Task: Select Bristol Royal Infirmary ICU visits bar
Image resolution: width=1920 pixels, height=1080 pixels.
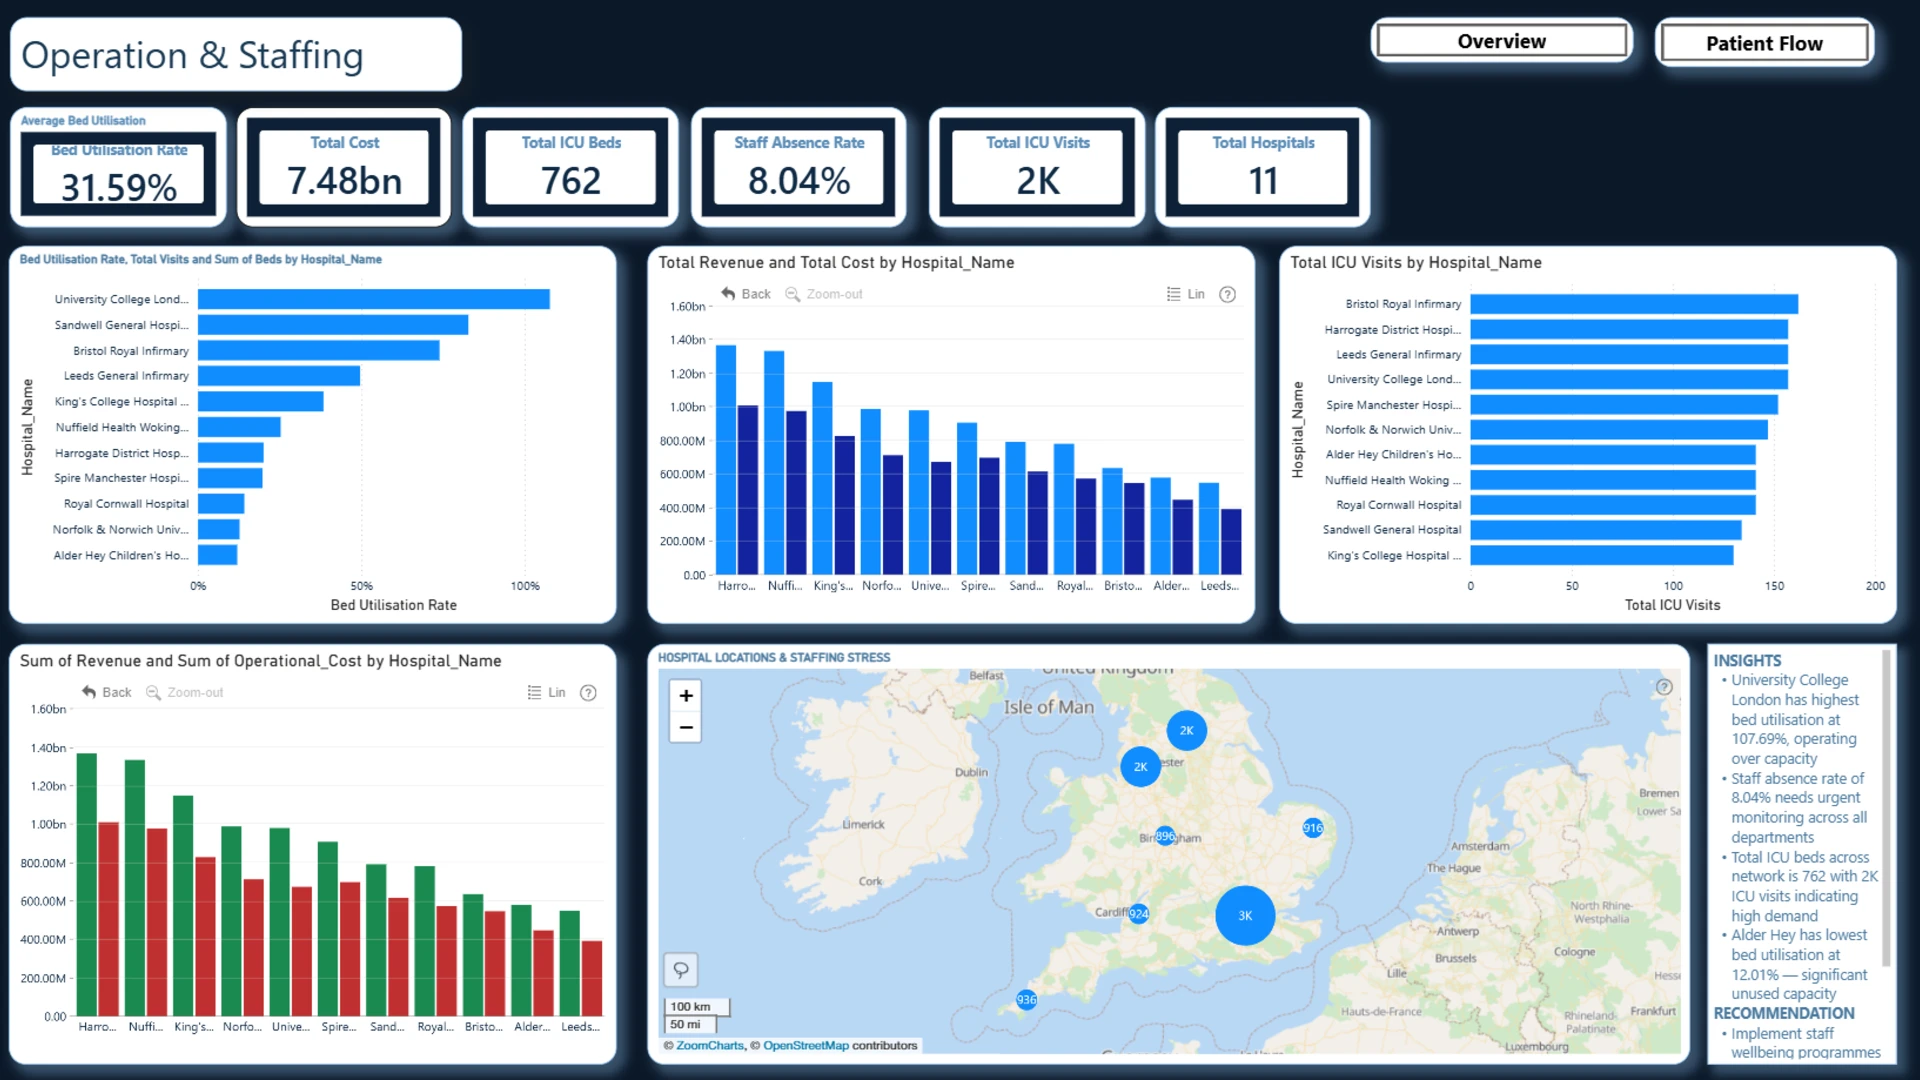Action: click(1634, 304)
